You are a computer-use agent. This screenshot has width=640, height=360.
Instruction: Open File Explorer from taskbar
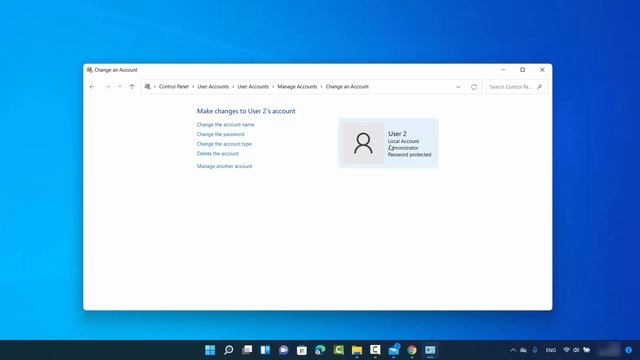tap(357, 350)
